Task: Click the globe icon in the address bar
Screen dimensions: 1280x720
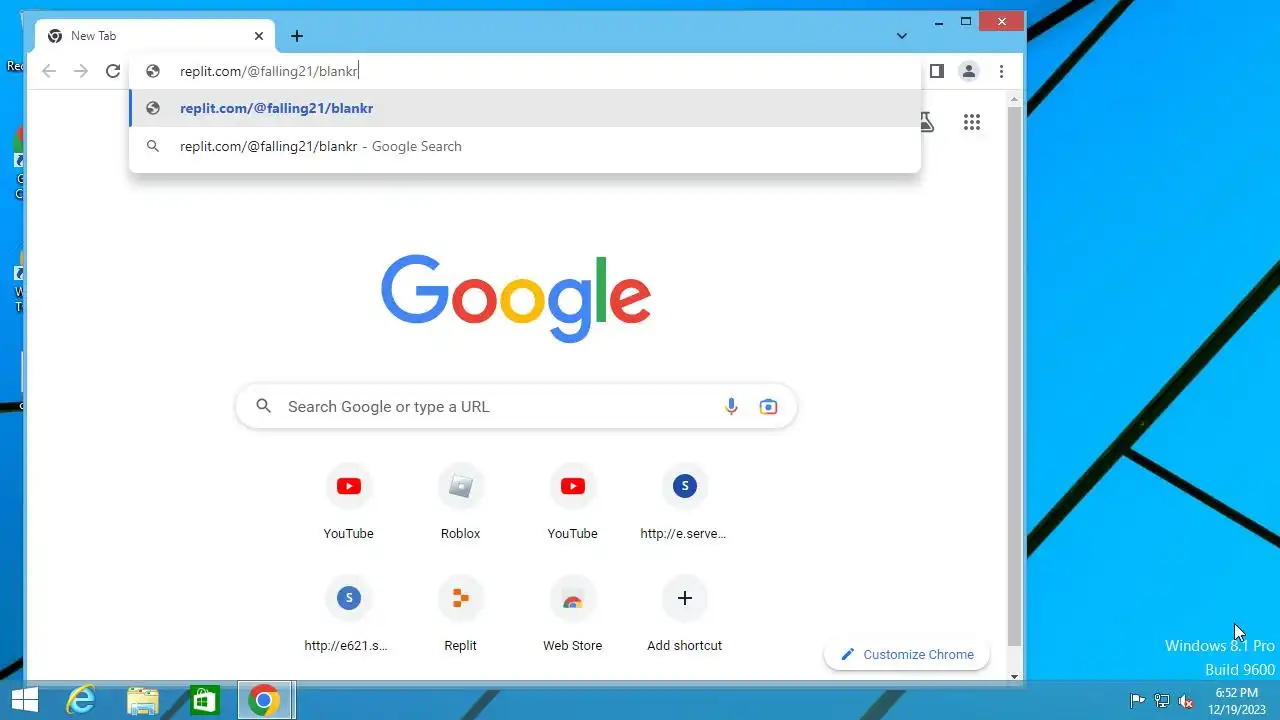Action: click(x=153, y=71)
